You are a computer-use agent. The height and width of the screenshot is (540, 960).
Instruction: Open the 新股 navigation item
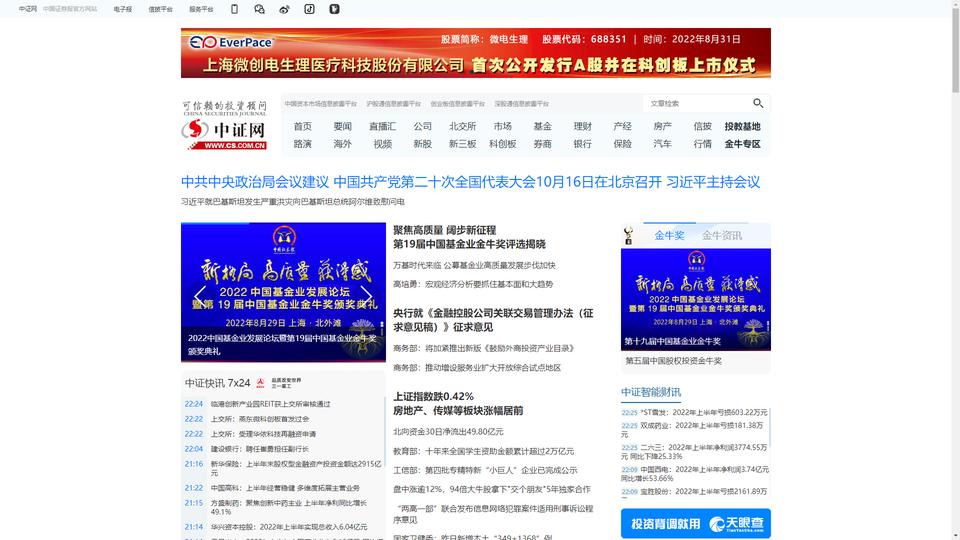(422, 144)
